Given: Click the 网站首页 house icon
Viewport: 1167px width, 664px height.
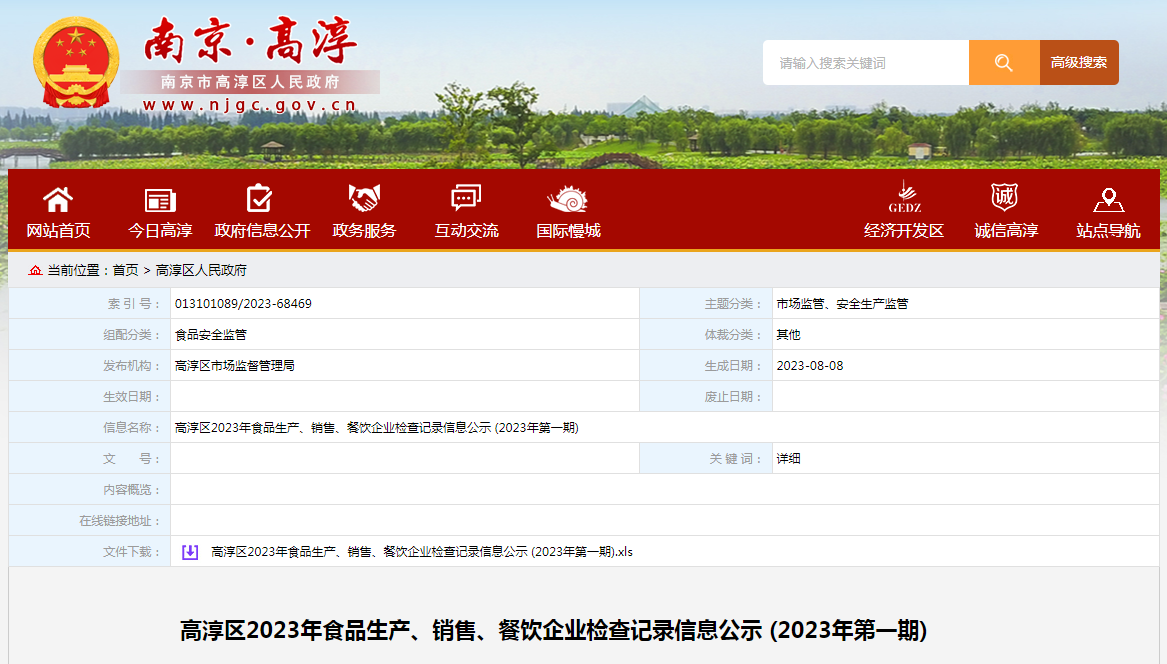Looking at the screenshot, I should (58, 199).
